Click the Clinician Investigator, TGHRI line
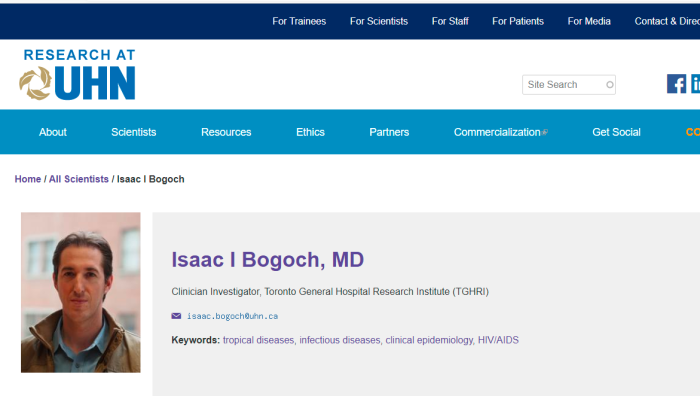The image size is (700, 396). [x=330, y=292]
